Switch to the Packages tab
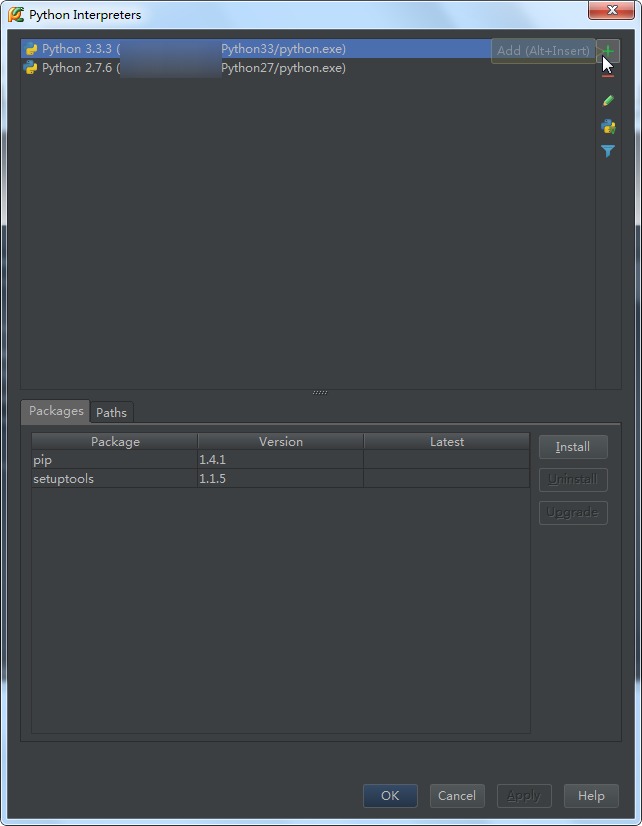This screenshot has width=642, height=826. pos(56,411)
